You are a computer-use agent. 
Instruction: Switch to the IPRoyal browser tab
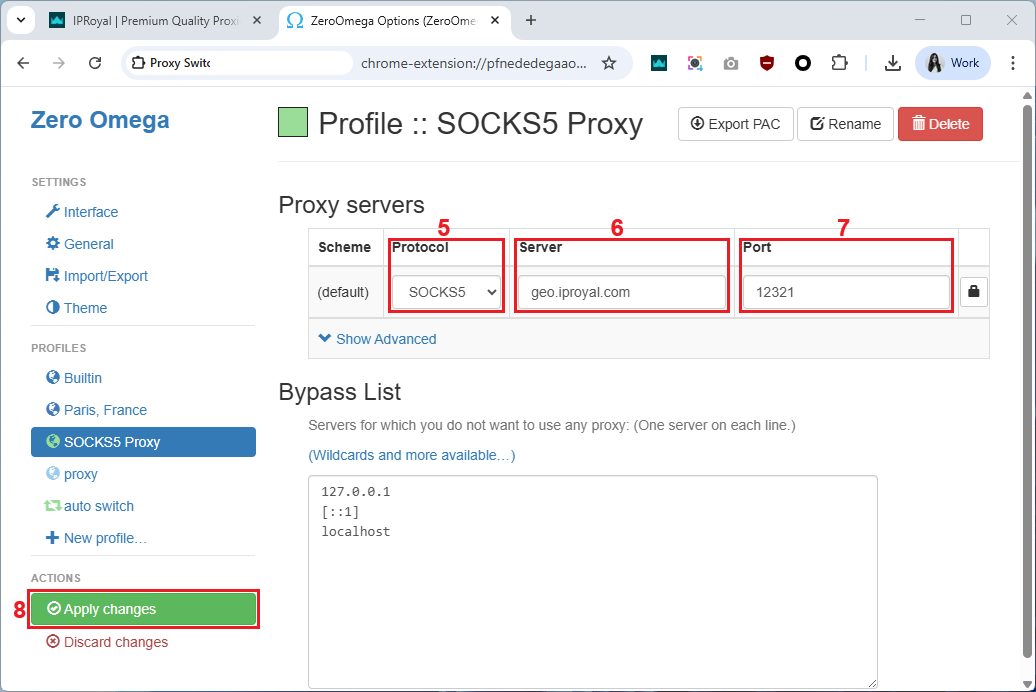click(x=156, y=20)
